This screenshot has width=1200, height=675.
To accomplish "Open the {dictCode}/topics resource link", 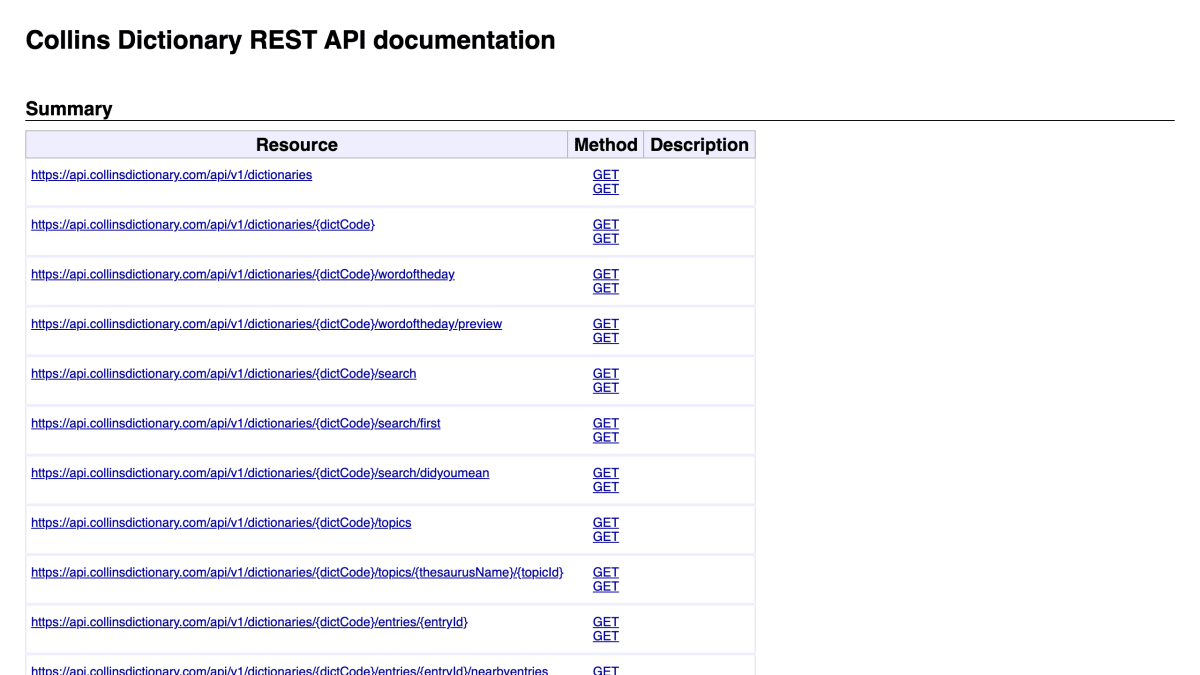I will point(221,523).
